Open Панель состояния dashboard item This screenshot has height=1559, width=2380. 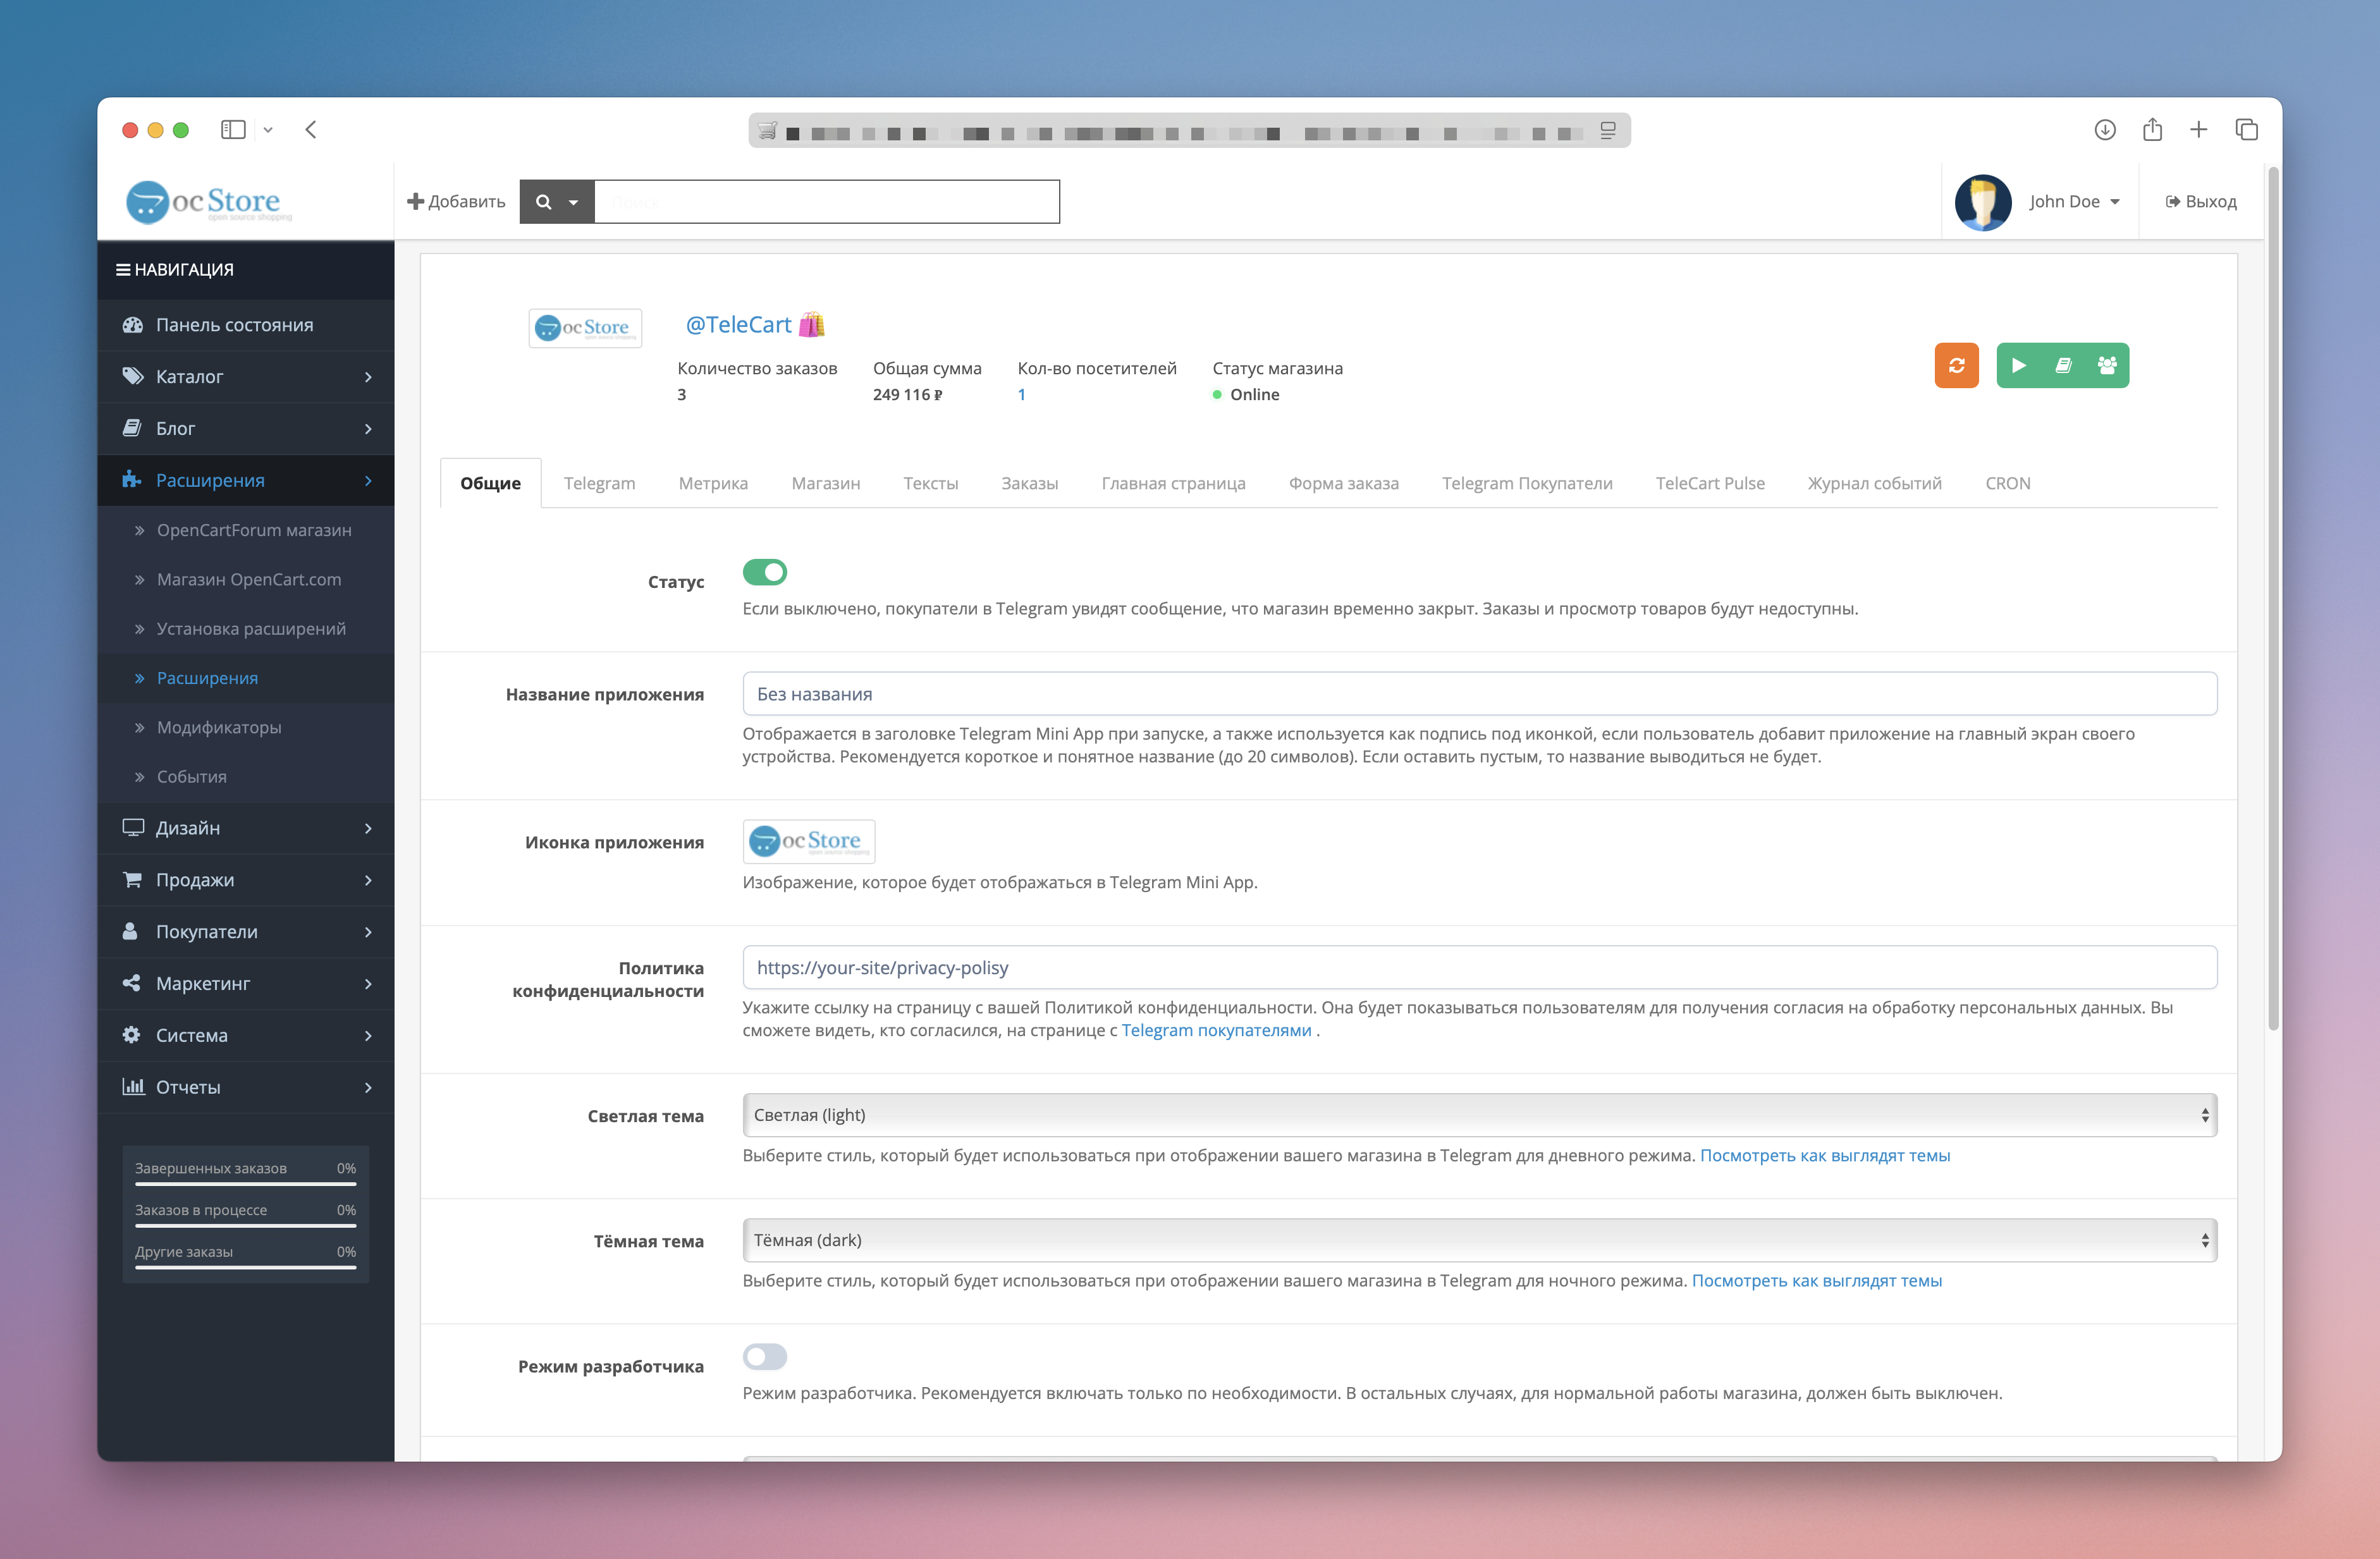coord(234,325)
